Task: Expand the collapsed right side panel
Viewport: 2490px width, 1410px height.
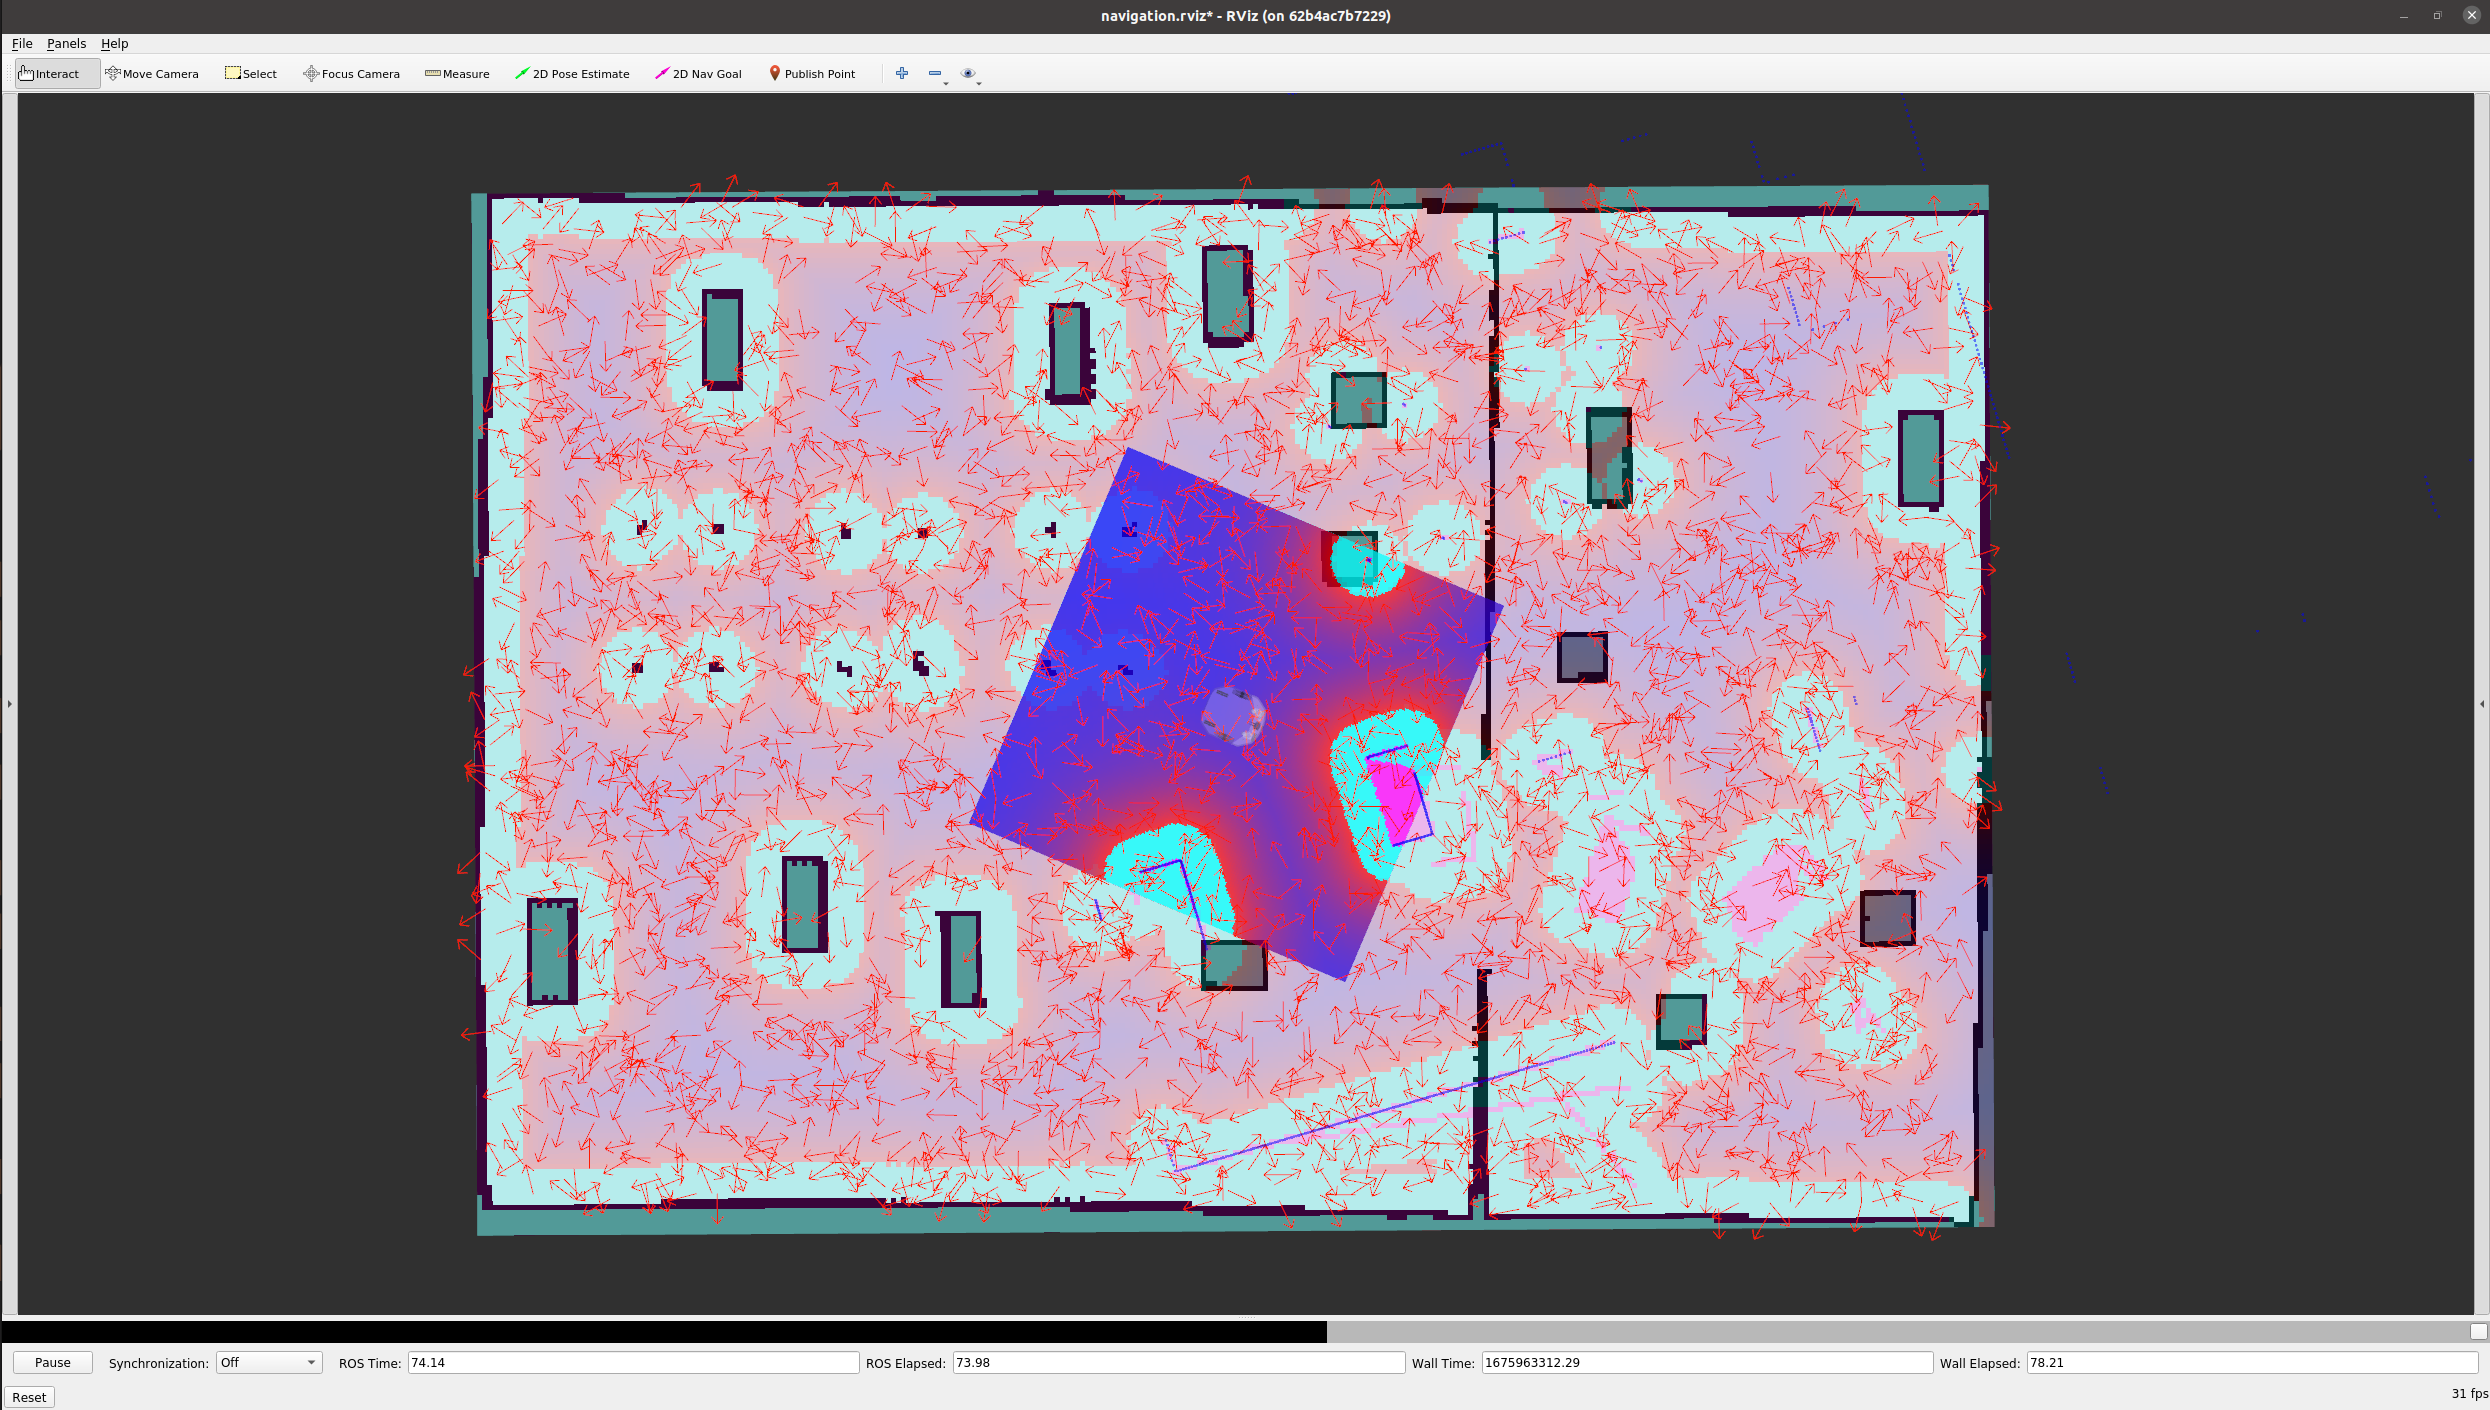Action: pos(2481,704)
